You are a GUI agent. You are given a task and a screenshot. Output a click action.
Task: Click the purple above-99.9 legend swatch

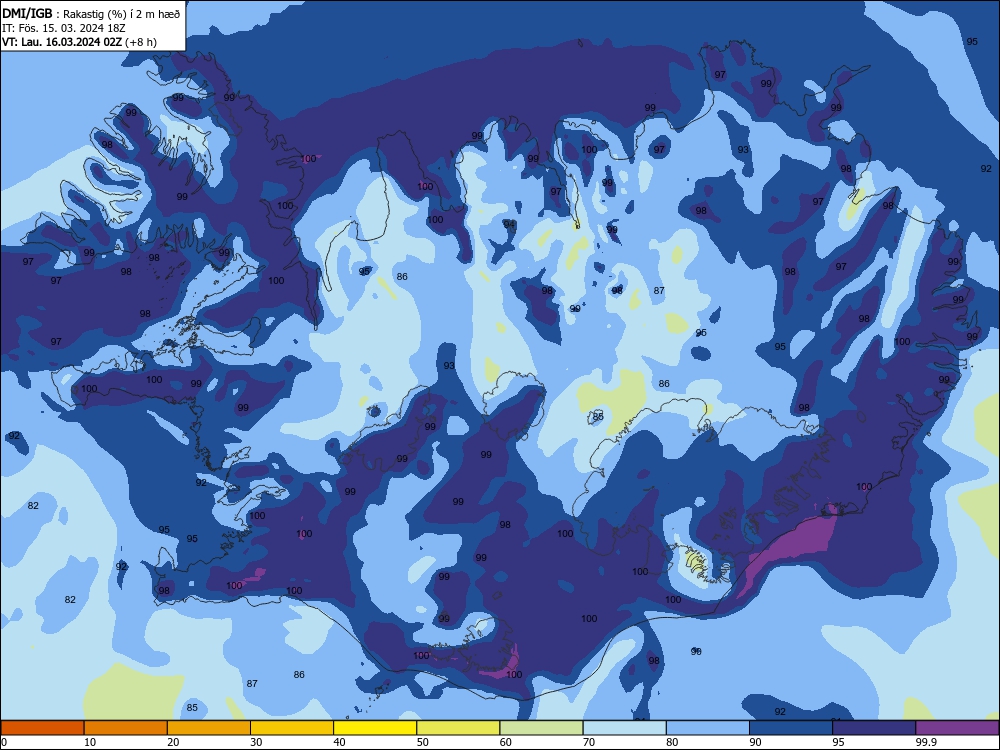pos(957,728)
